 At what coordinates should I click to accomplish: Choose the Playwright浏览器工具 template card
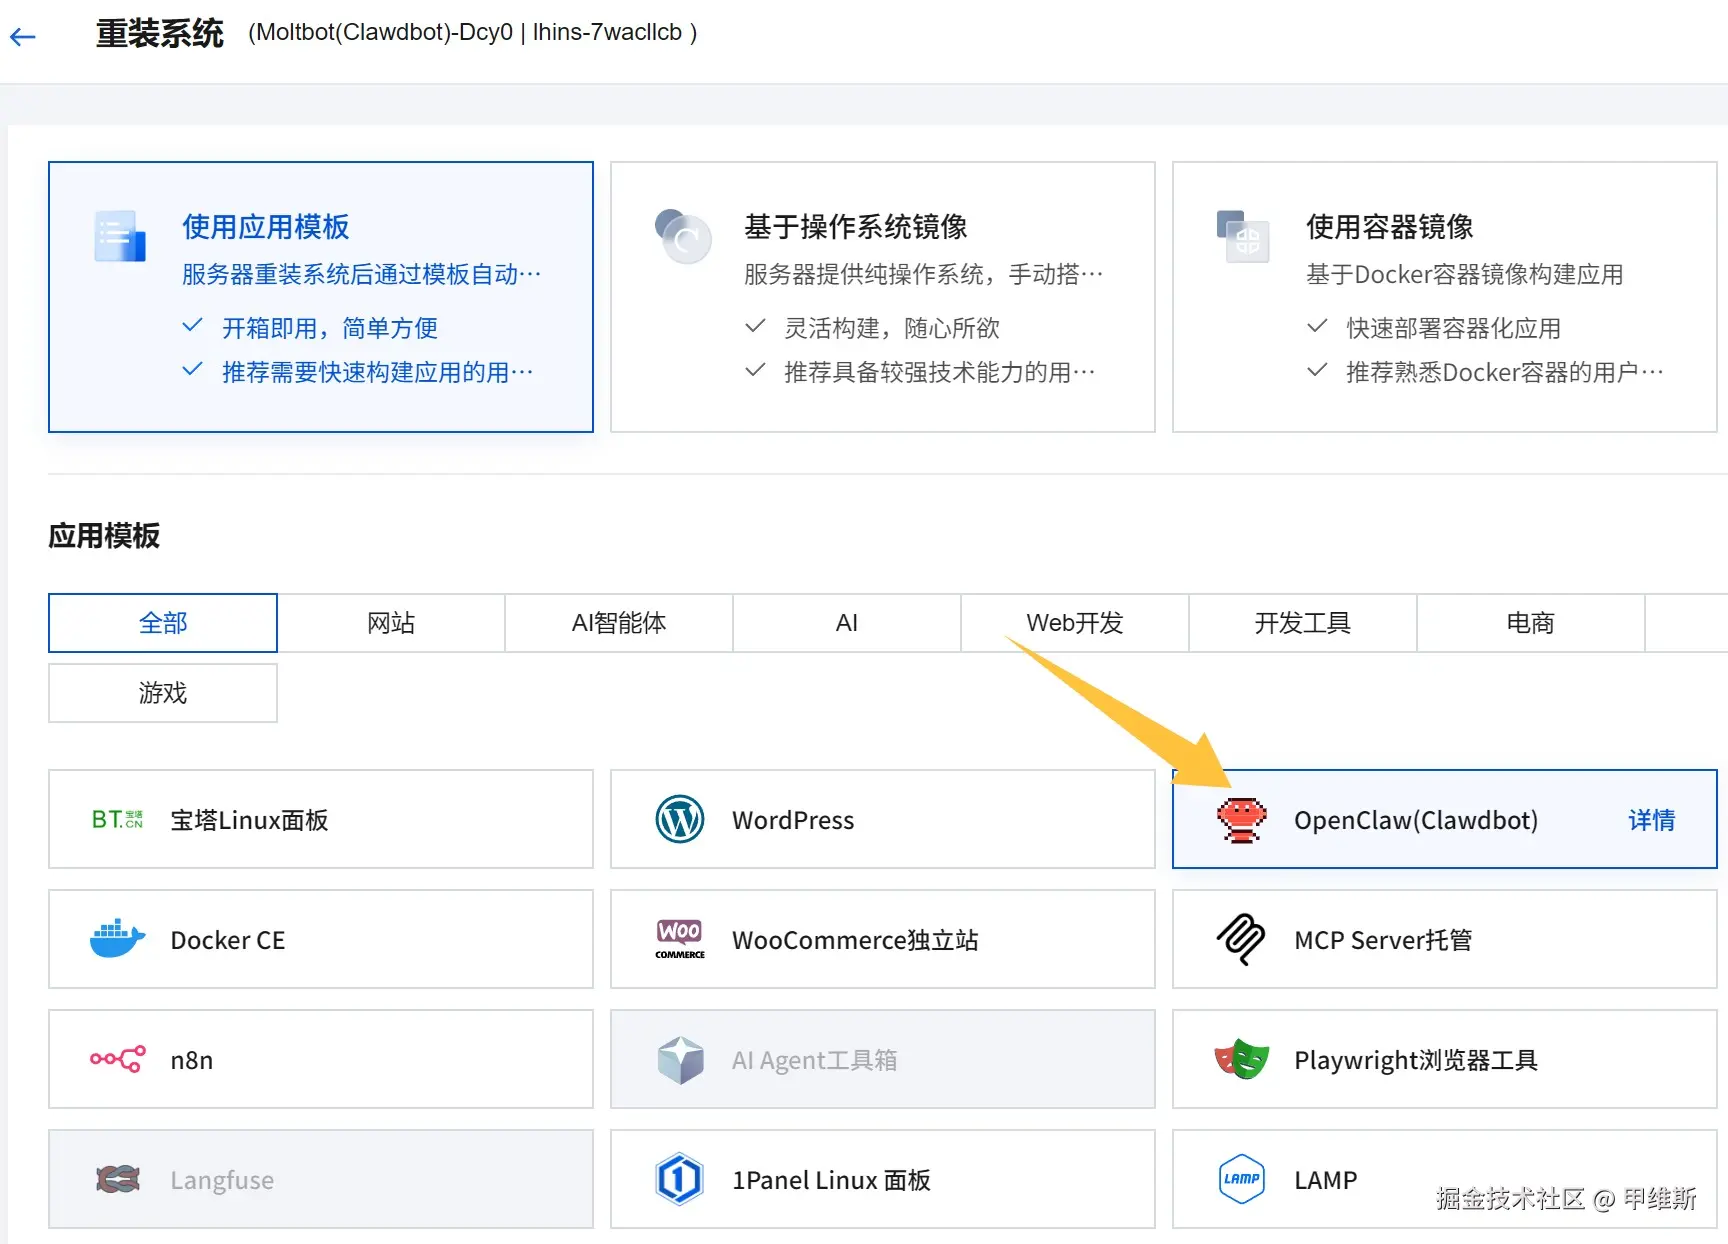[1445, 1059]
